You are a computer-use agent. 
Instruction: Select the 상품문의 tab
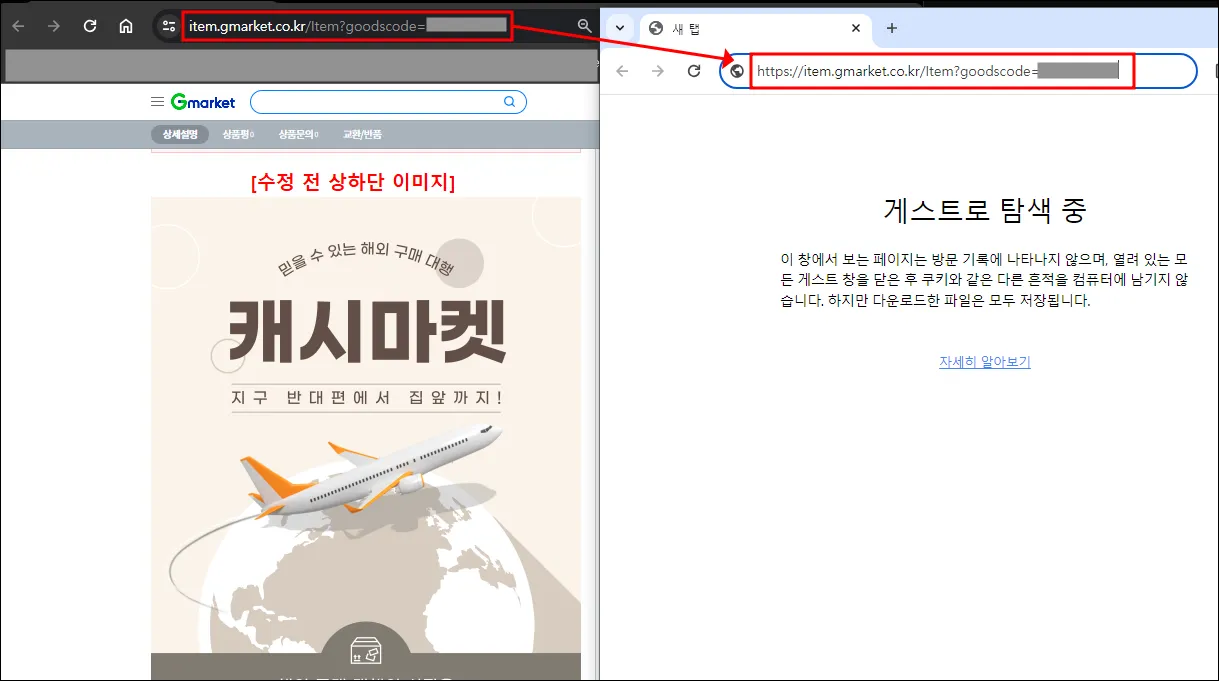point(299,134)
